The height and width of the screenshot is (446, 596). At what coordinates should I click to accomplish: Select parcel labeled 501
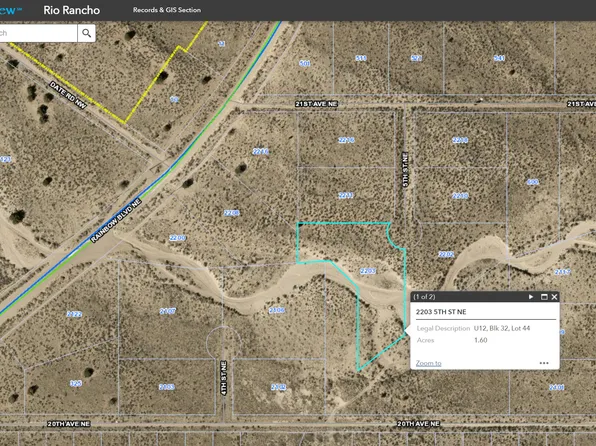(x=304, y=63)
